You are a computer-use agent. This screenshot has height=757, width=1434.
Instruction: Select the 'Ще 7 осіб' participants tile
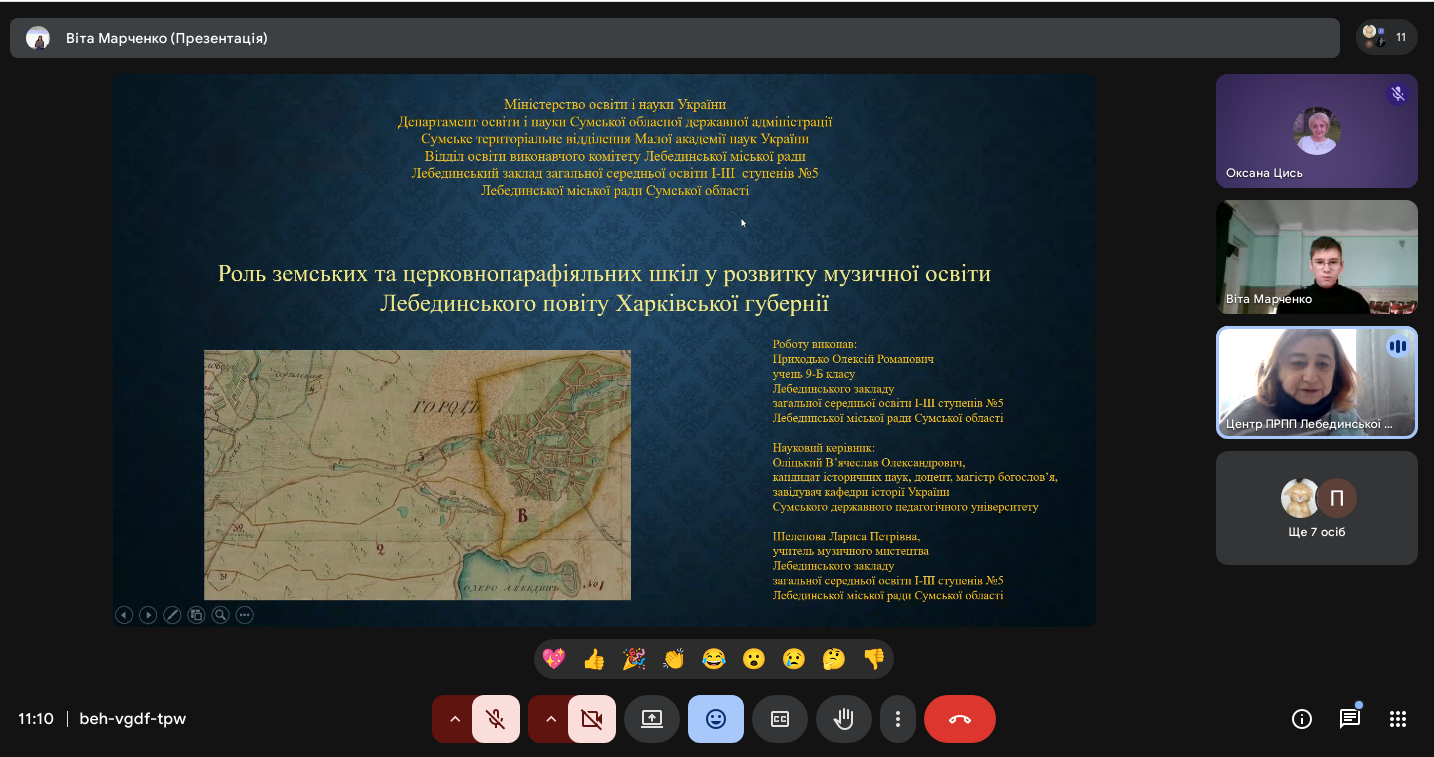[x=1316, y=508]
